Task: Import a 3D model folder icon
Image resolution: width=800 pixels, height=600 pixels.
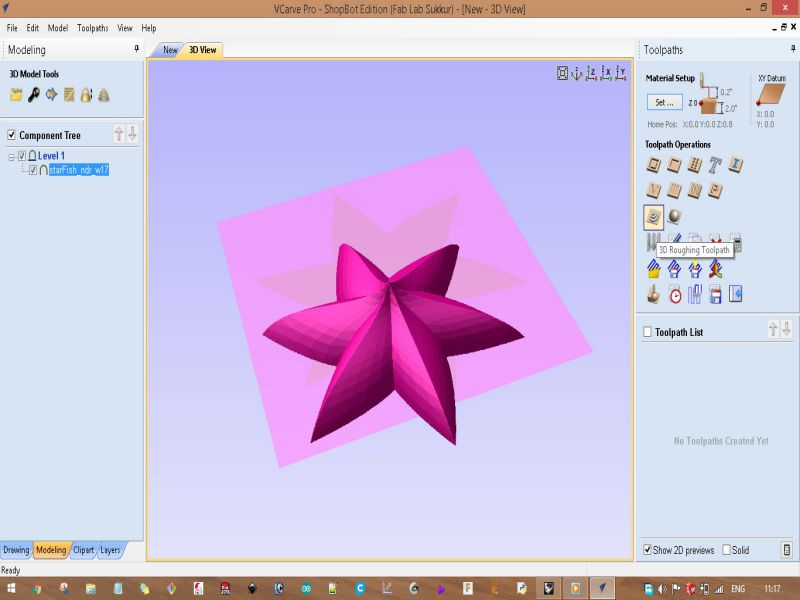Action: pos(16,95)
